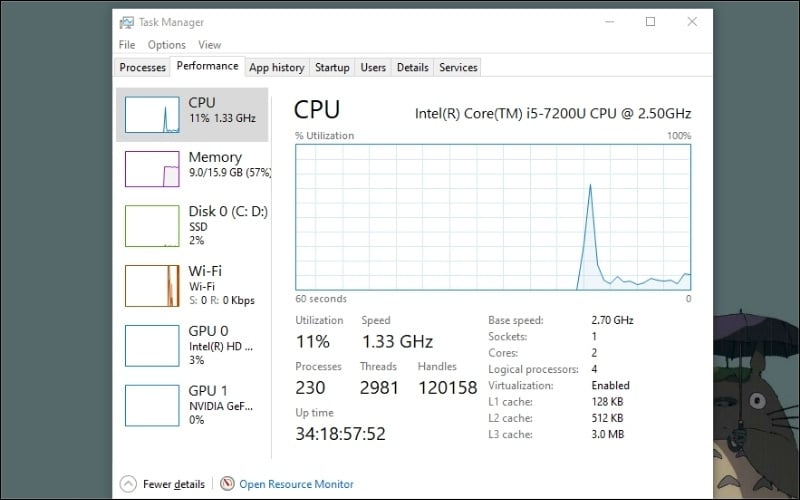Viewport: 800px width, 500px height.
Task: Click the up time 34:18:57:52 value
Action: 340,434
